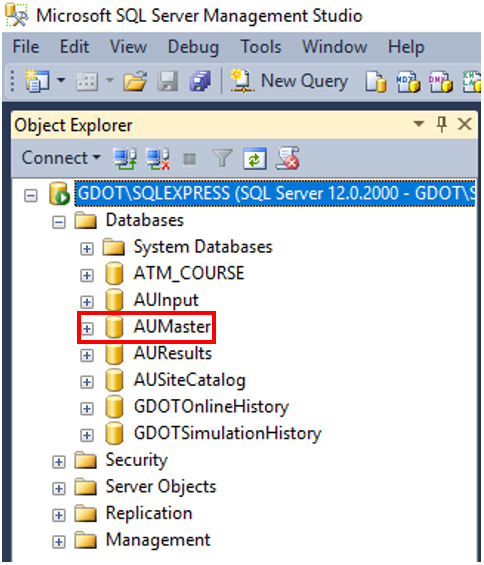
Task: Open the Window menu
Action: point(335,47)
